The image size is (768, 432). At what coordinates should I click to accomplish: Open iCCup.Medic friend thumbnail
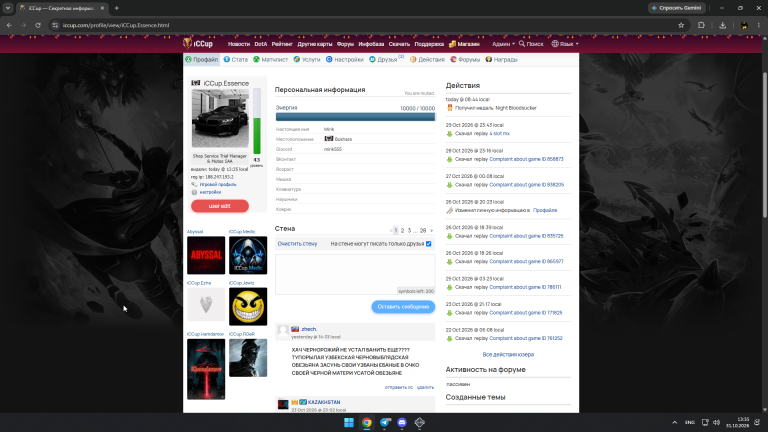pyautogui.click(x=248, y=255)
